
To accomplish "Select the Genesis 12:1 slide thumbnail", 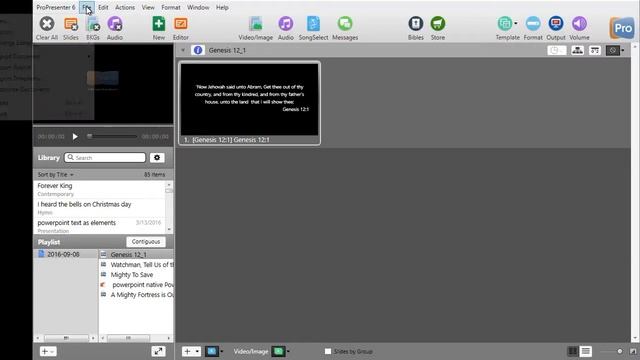I will click(x=249, y=103).
